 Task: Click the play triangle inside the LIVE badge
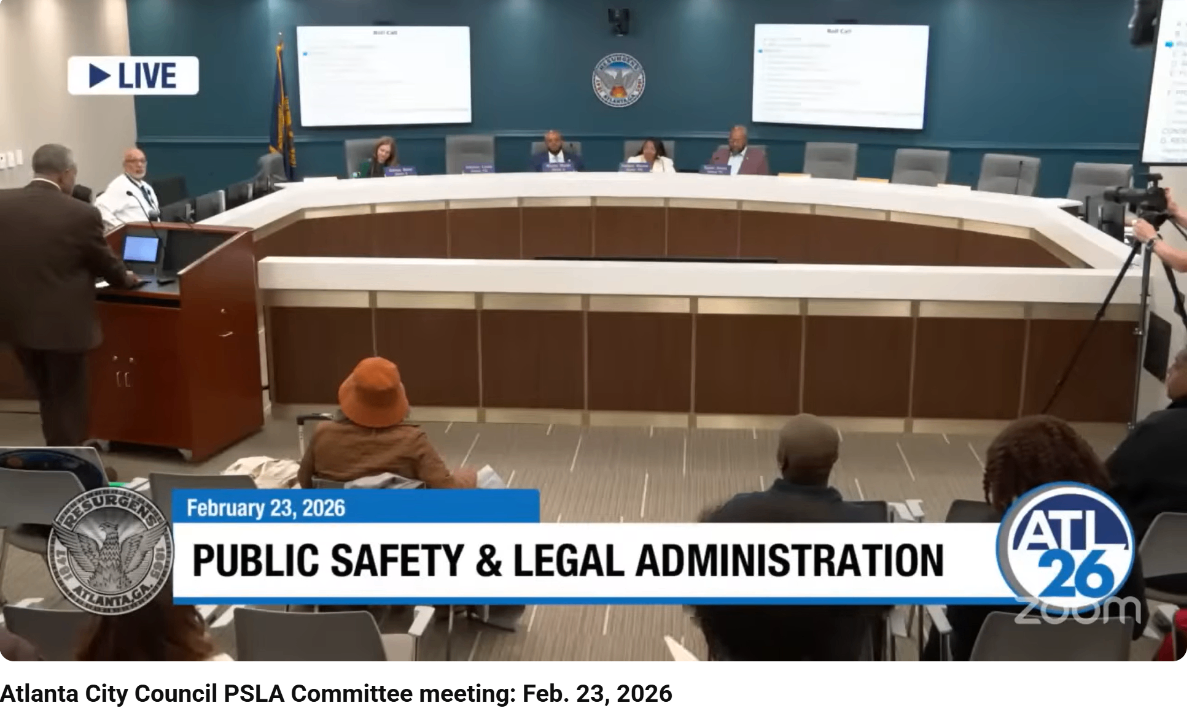[x=99, y=76]
